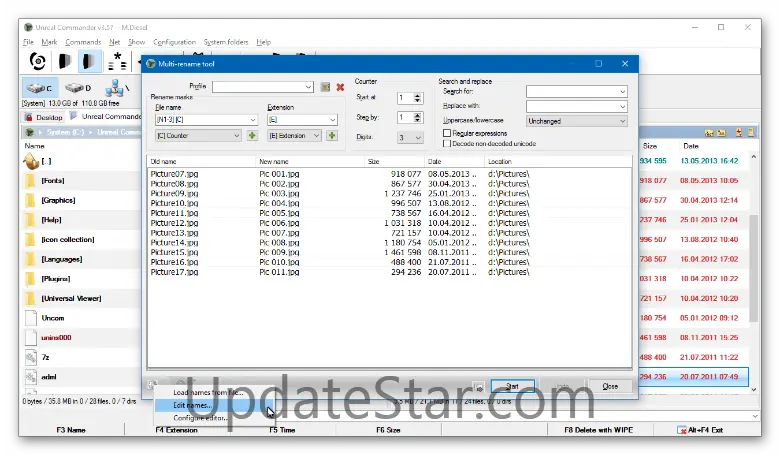Sort by New name column header

click(x=309, y=162)
